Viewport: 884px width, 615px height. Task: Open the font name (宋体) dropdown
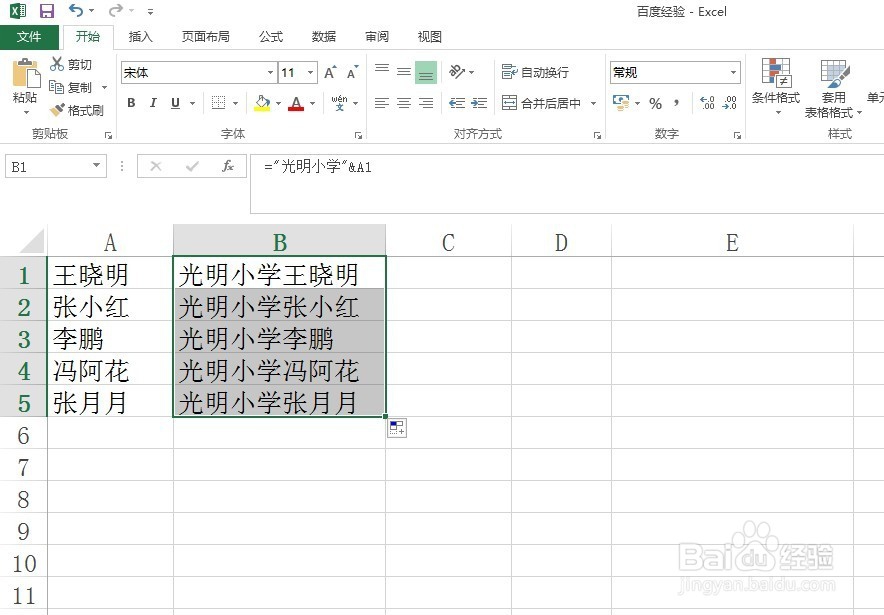(x=270, y=72)
